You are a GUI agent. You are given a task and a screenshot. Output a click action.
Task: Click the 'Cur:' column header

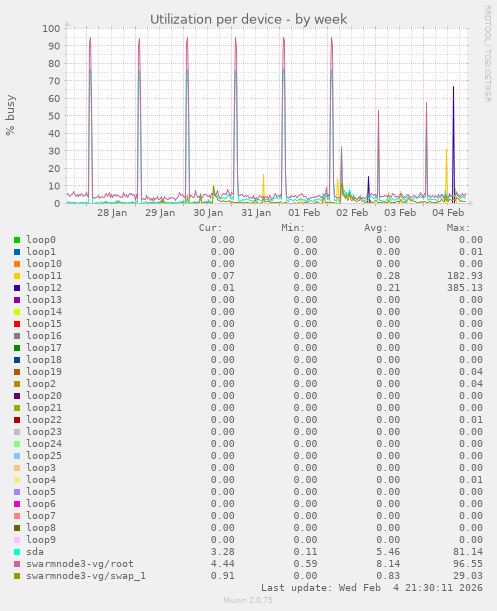[x=210, y=228]
